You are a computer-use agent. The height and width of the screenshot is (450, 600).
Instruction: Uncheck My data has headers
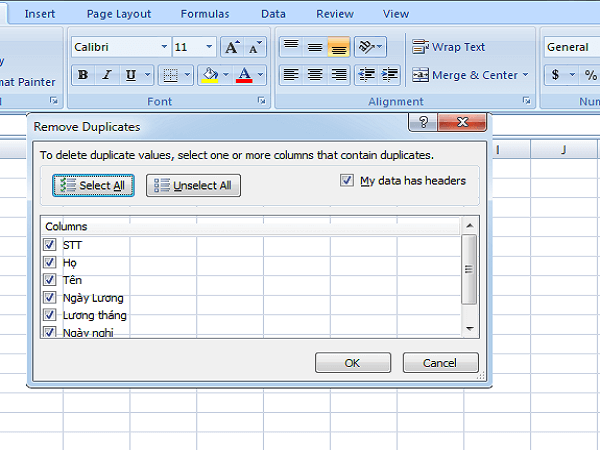click(347, 180)
